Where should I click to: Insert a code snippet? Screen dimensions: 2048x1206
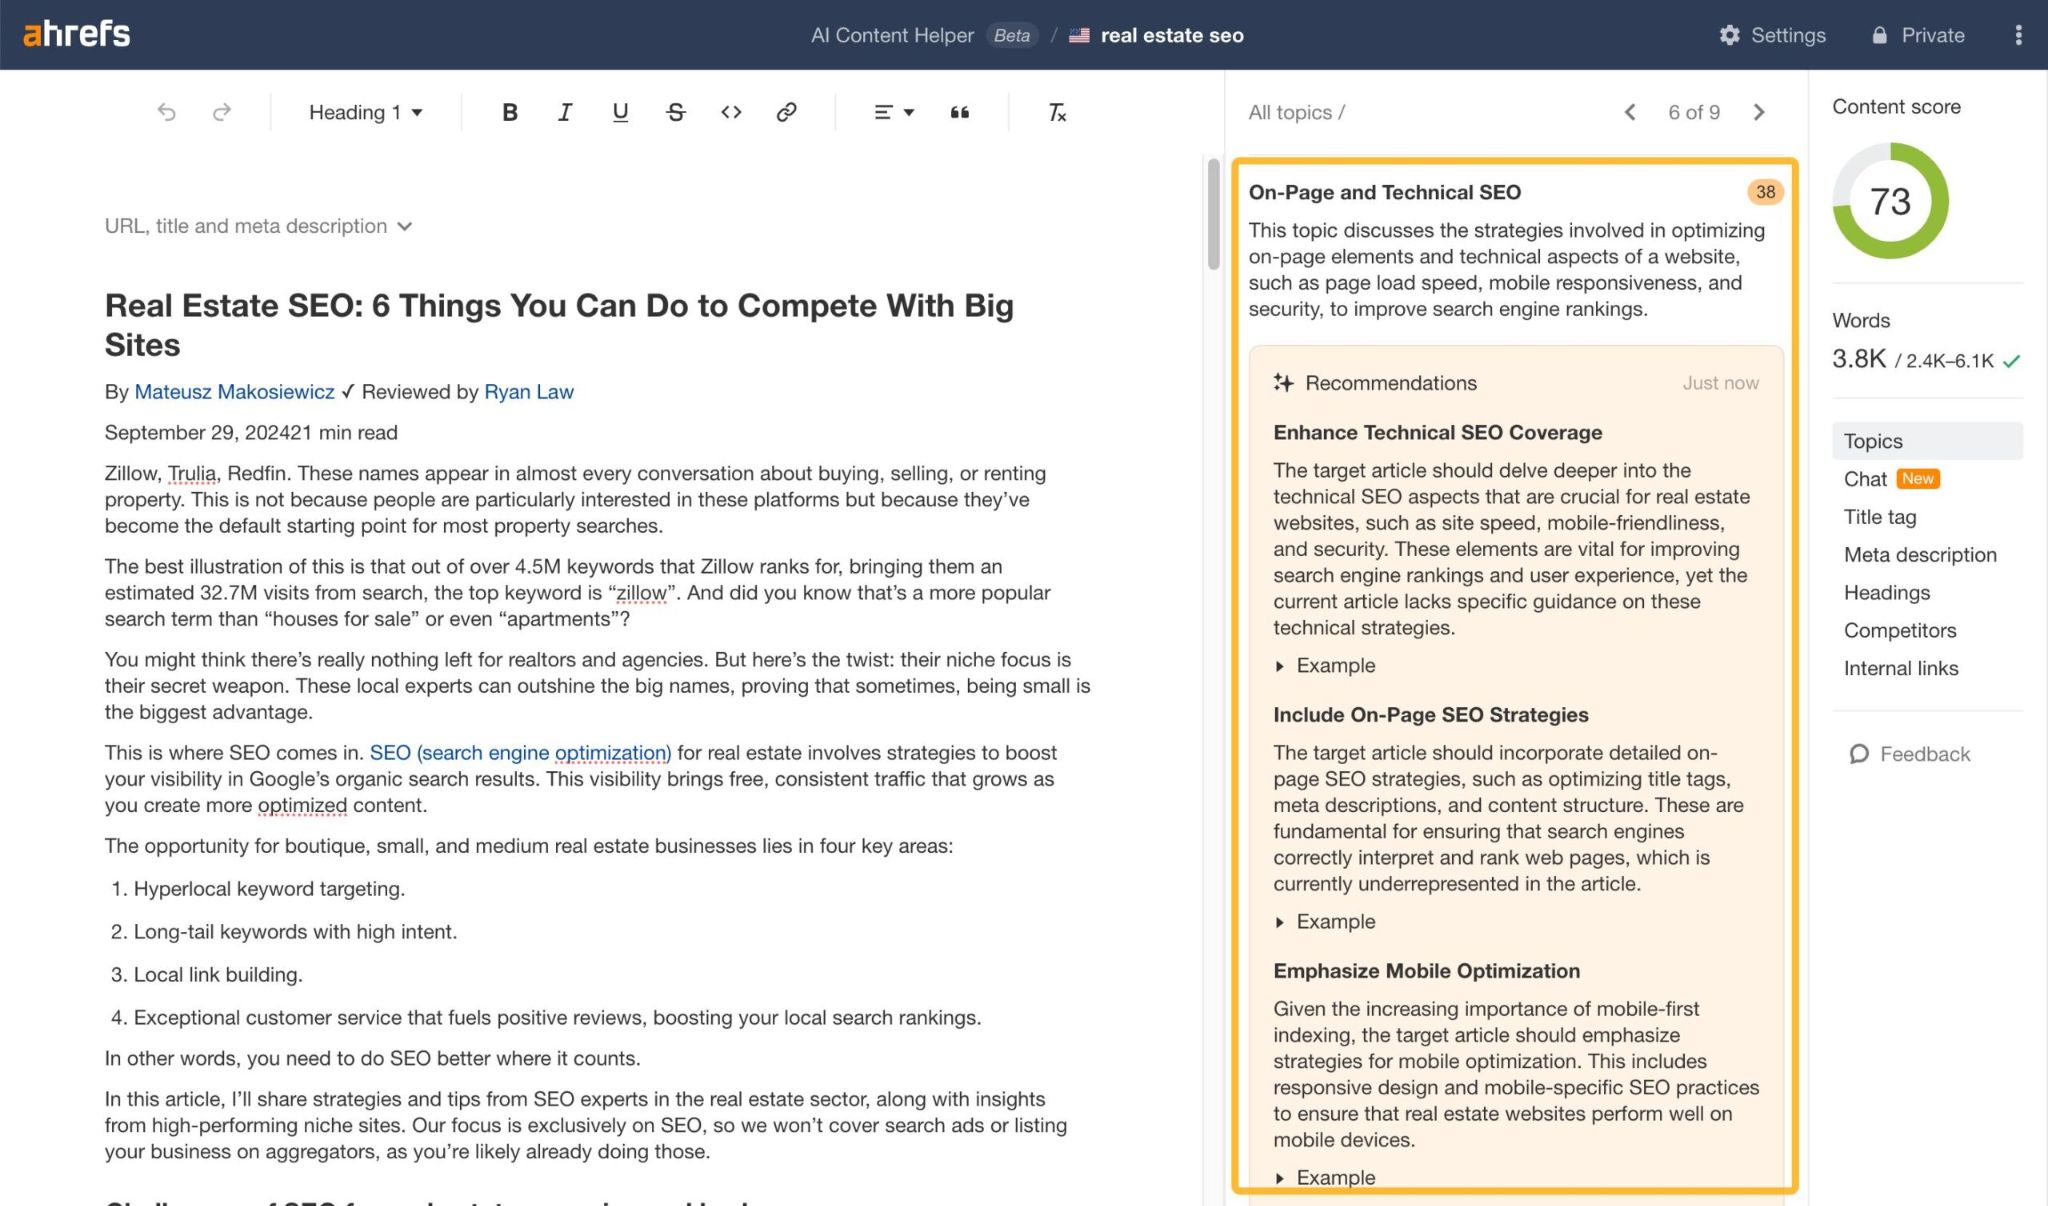click(731, 112)
